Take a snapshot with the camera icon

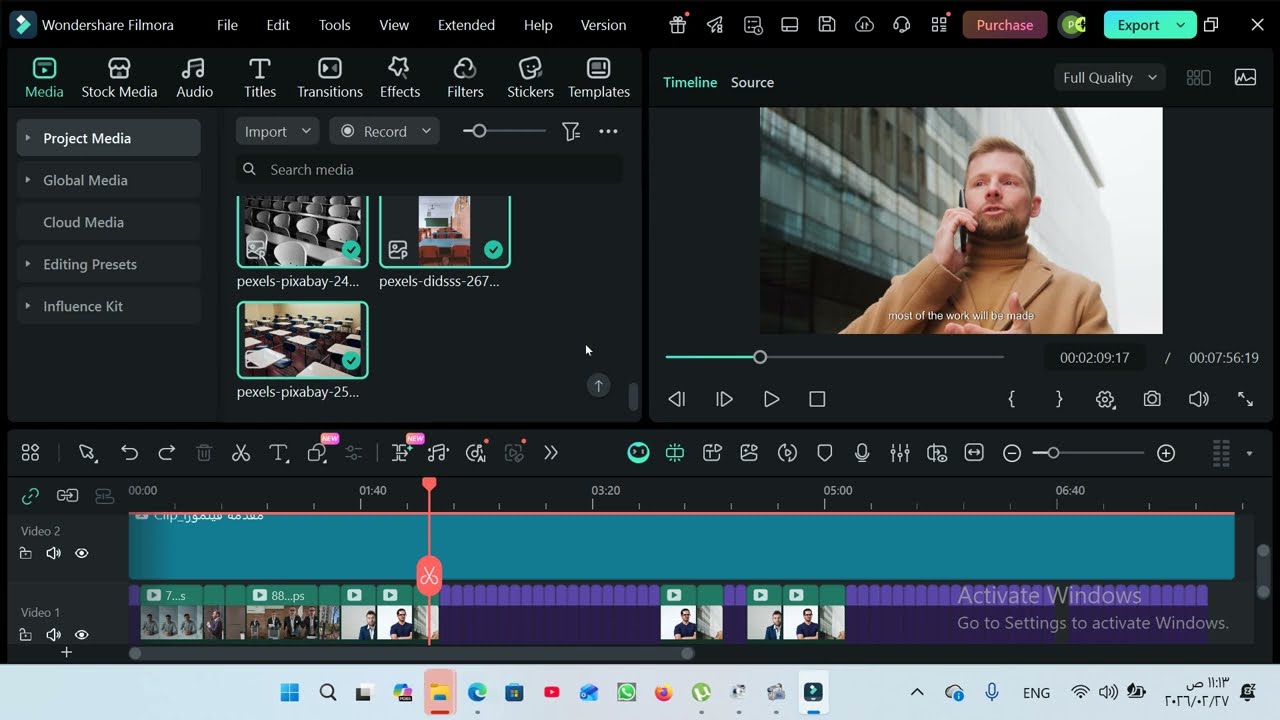point(1152,399)
